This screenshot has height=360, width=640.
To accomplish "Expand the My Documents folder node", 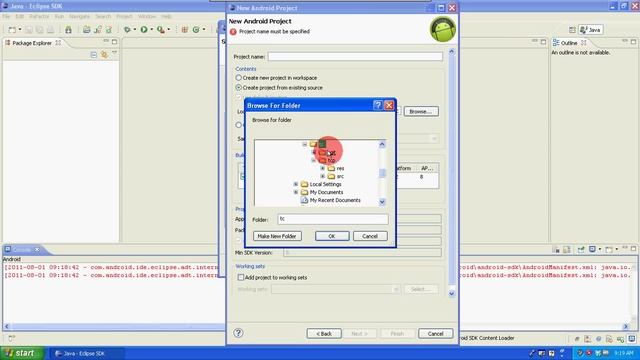I will pyautogui.click(x=296, y=192).
